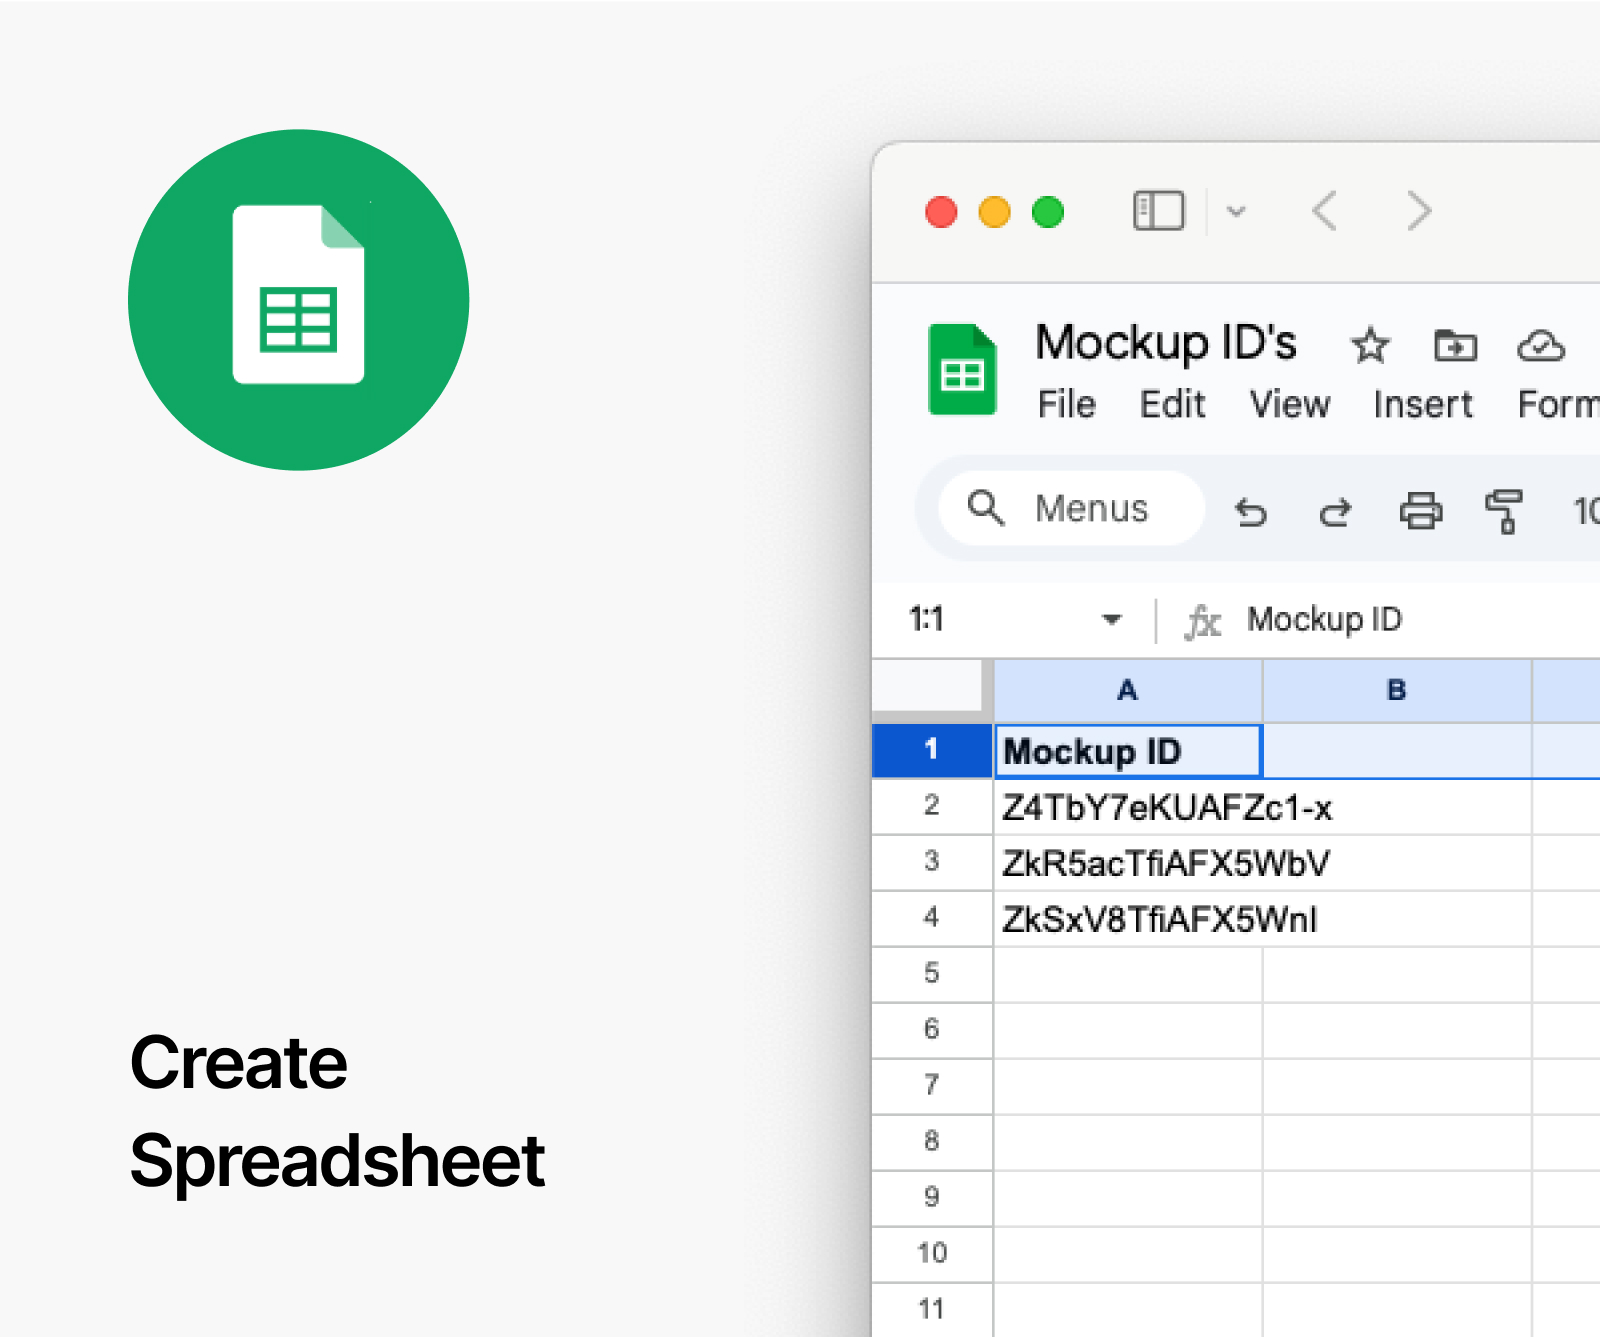
Task: Open the Print dialog via printer icon
Action: pyautogui.click(x=1420, y=512)
